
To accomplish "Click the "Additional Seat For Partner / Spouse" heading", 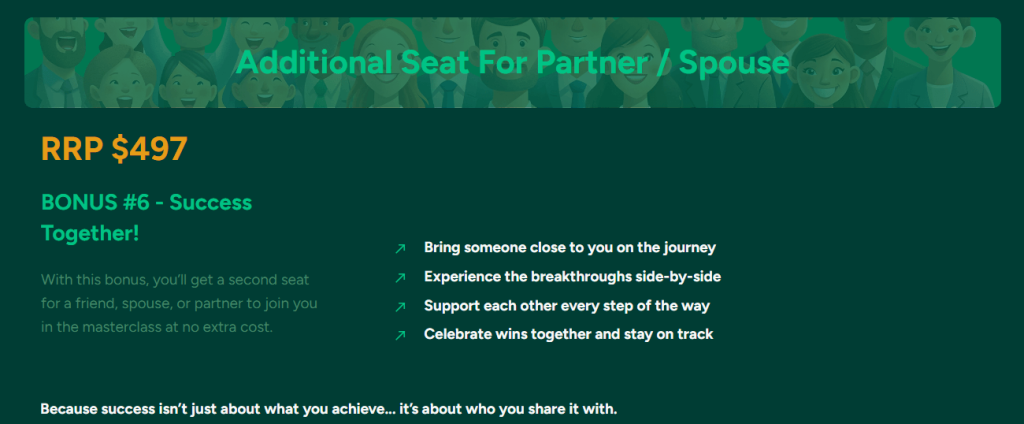I will (512, 63).
